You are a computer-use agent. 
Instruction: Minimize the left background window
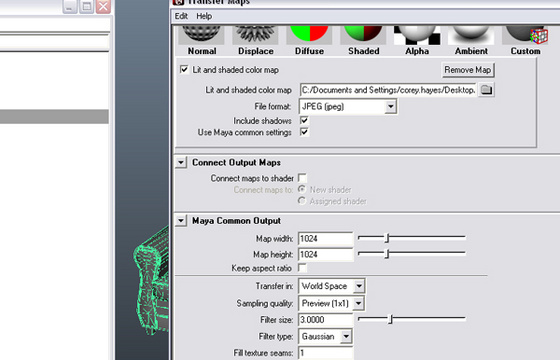click(70, 6)
